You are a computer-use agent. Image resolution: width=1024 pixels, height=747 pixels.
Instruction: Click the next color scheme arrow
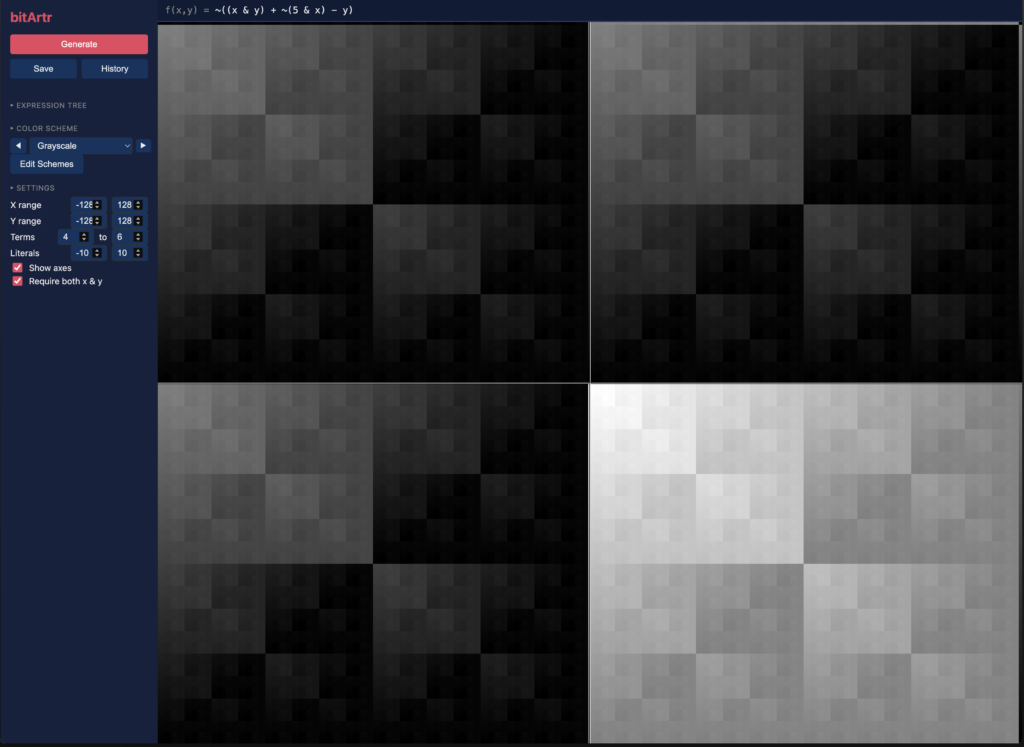[x=143, y=146]
